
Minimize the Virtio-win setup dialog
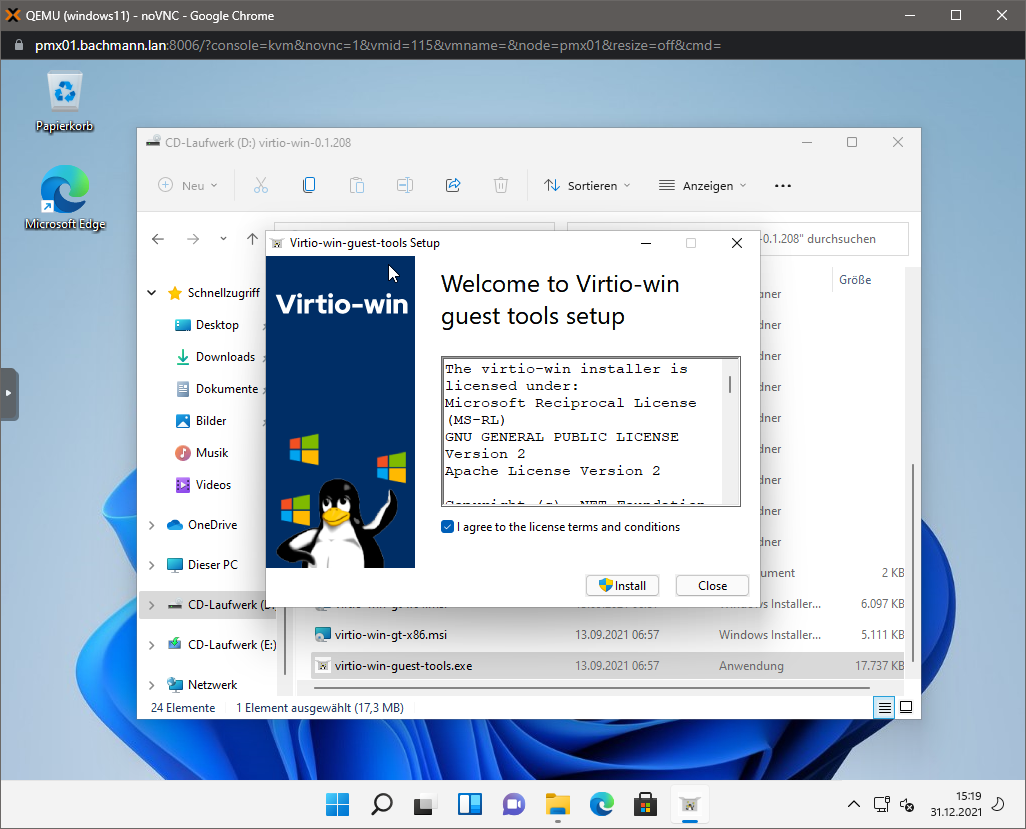pos(646,243)
